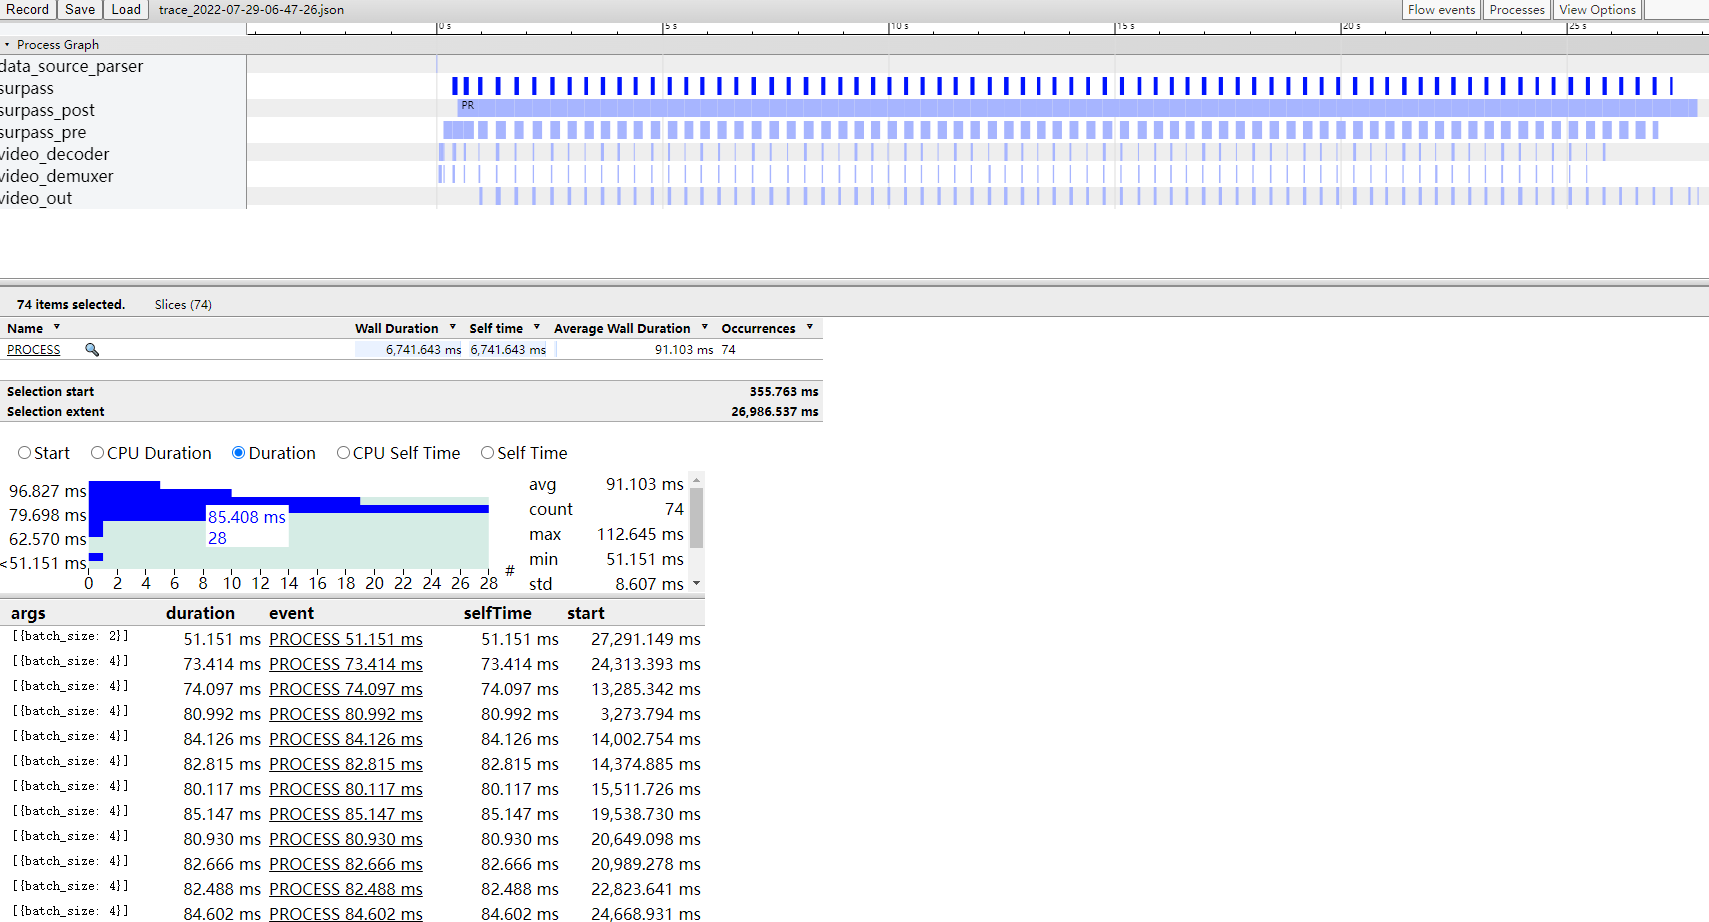Collapse the Process Graph section
The width and height of the screenshot is (1709, 922).
coord(7,45)
